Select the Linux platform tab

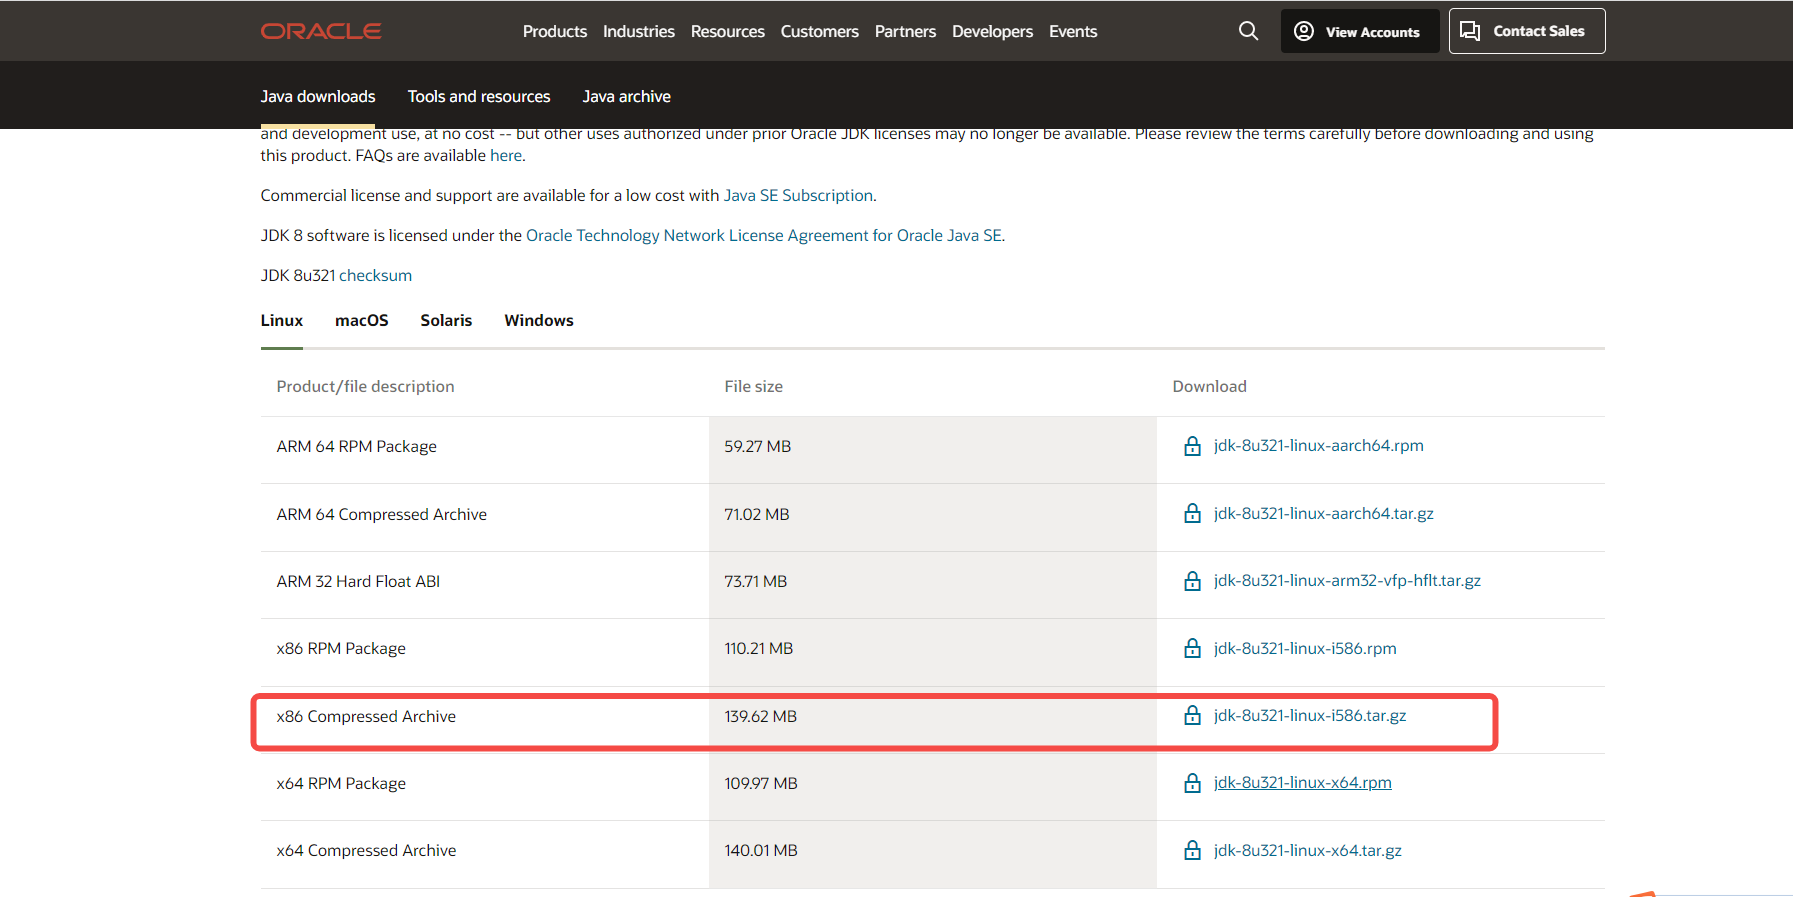click(282, 320)
